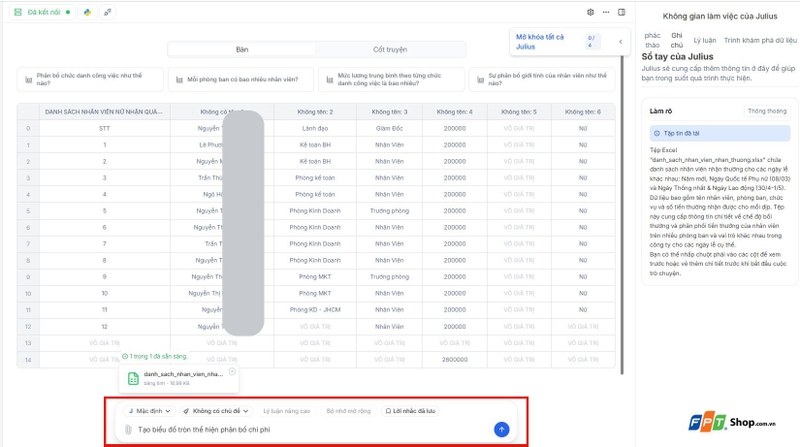Open the 'Mặc định' model dropdown
Viewport: 800px width, 447px height.
tap(149, 411)
